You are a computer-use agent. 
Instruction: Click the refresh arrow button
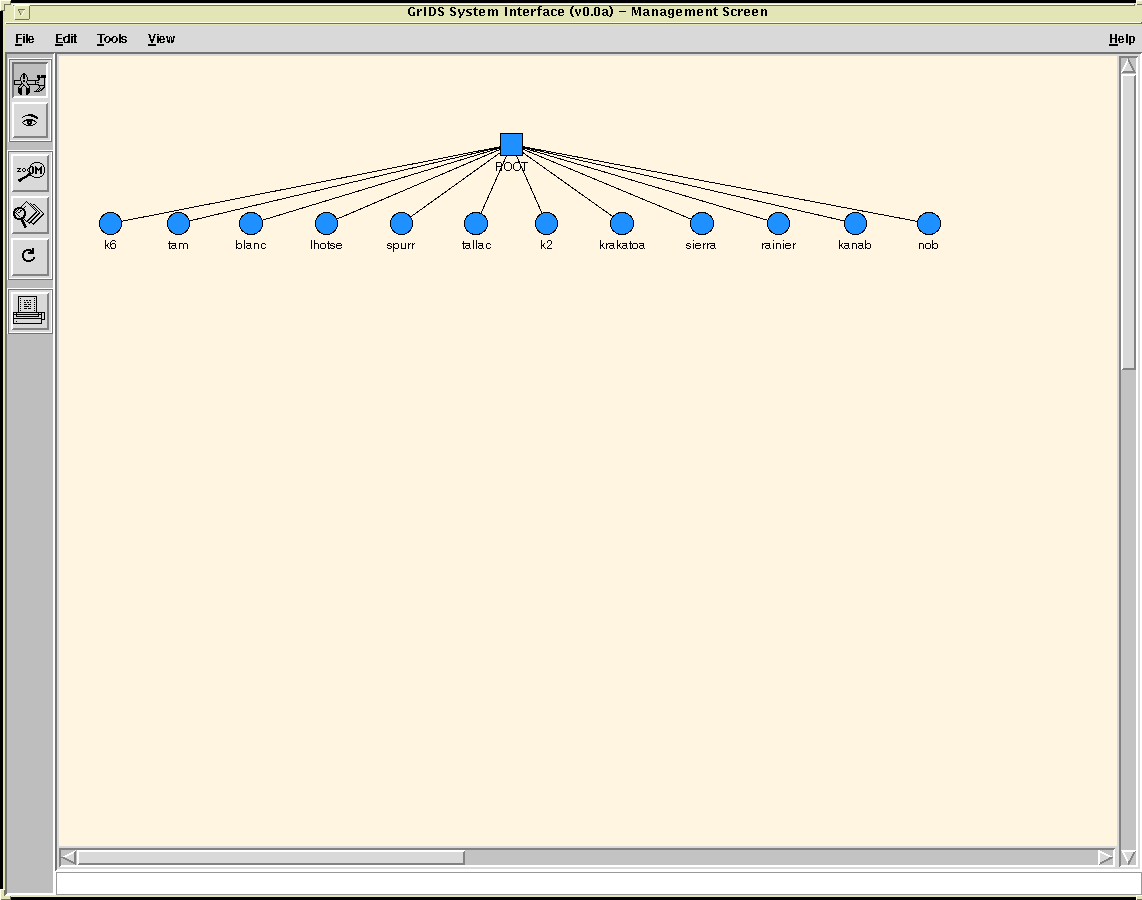pyautogui.click(x=30, y=256)
